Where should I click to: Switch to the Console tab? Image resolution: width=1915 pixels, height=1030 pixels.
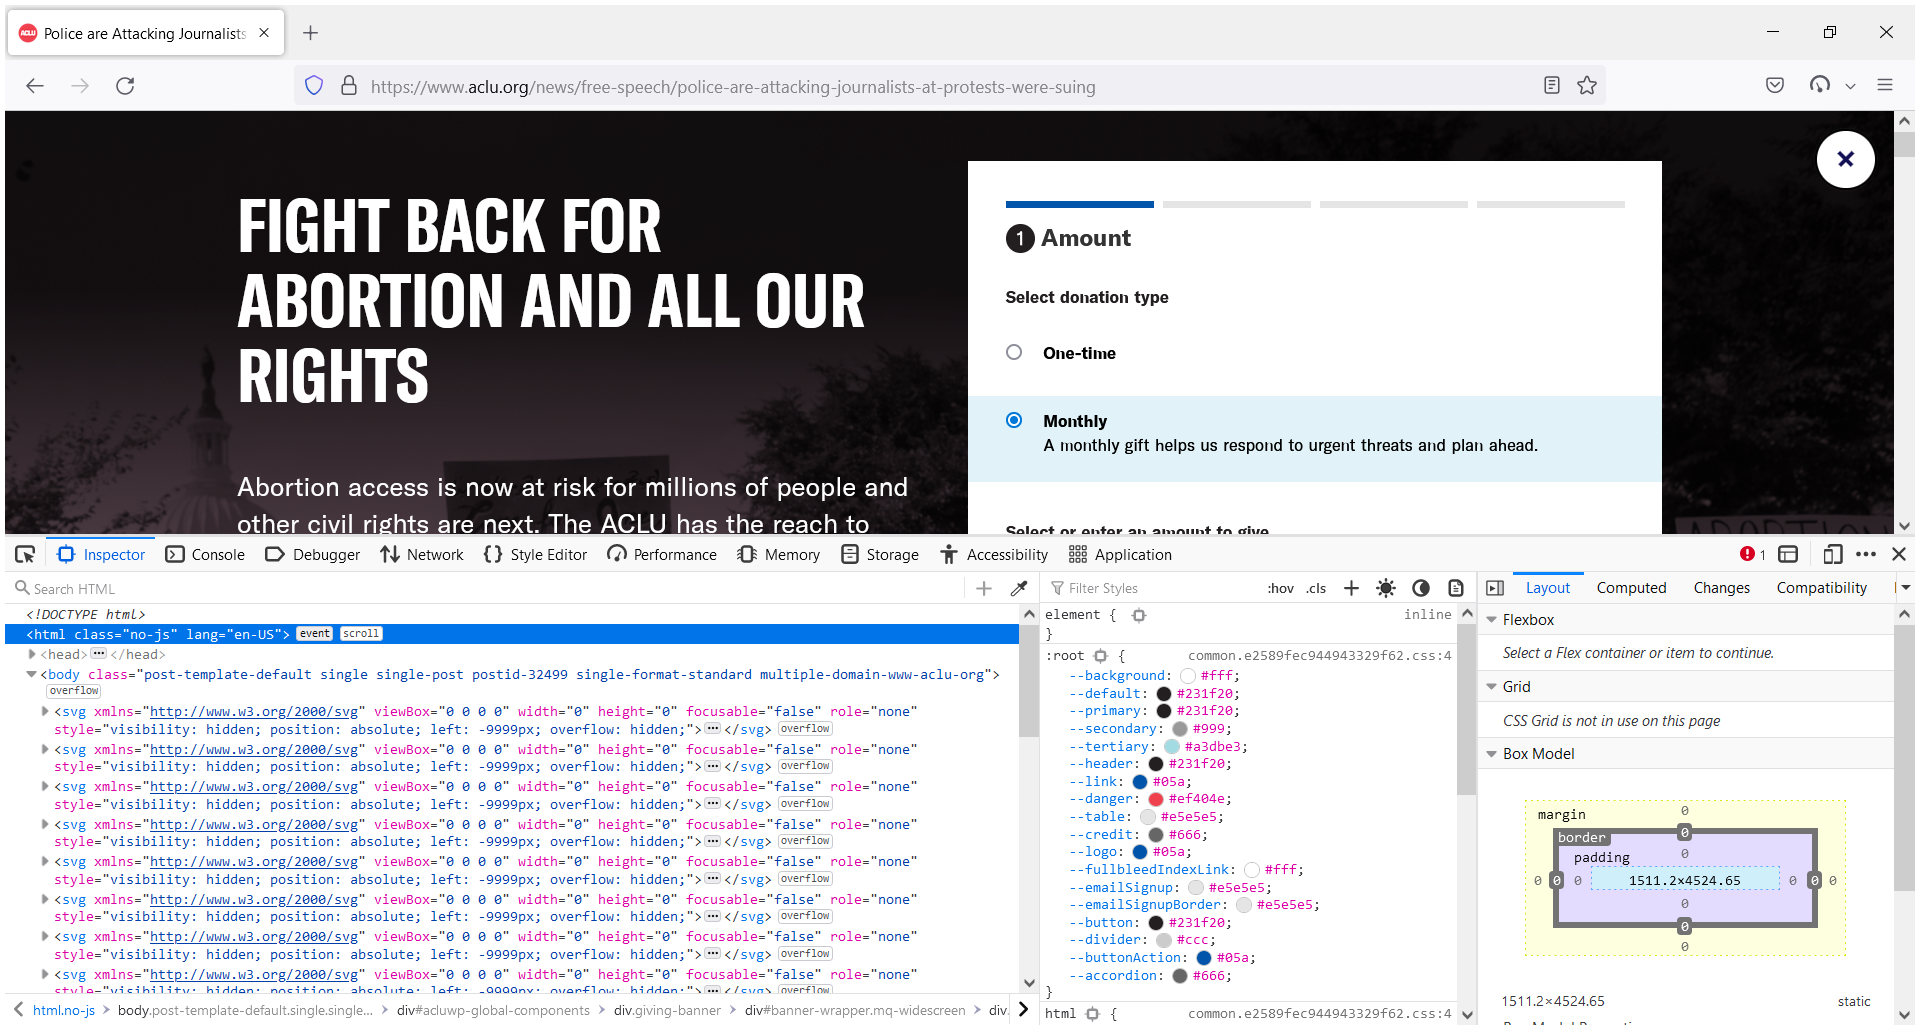[x=205, y=554]
